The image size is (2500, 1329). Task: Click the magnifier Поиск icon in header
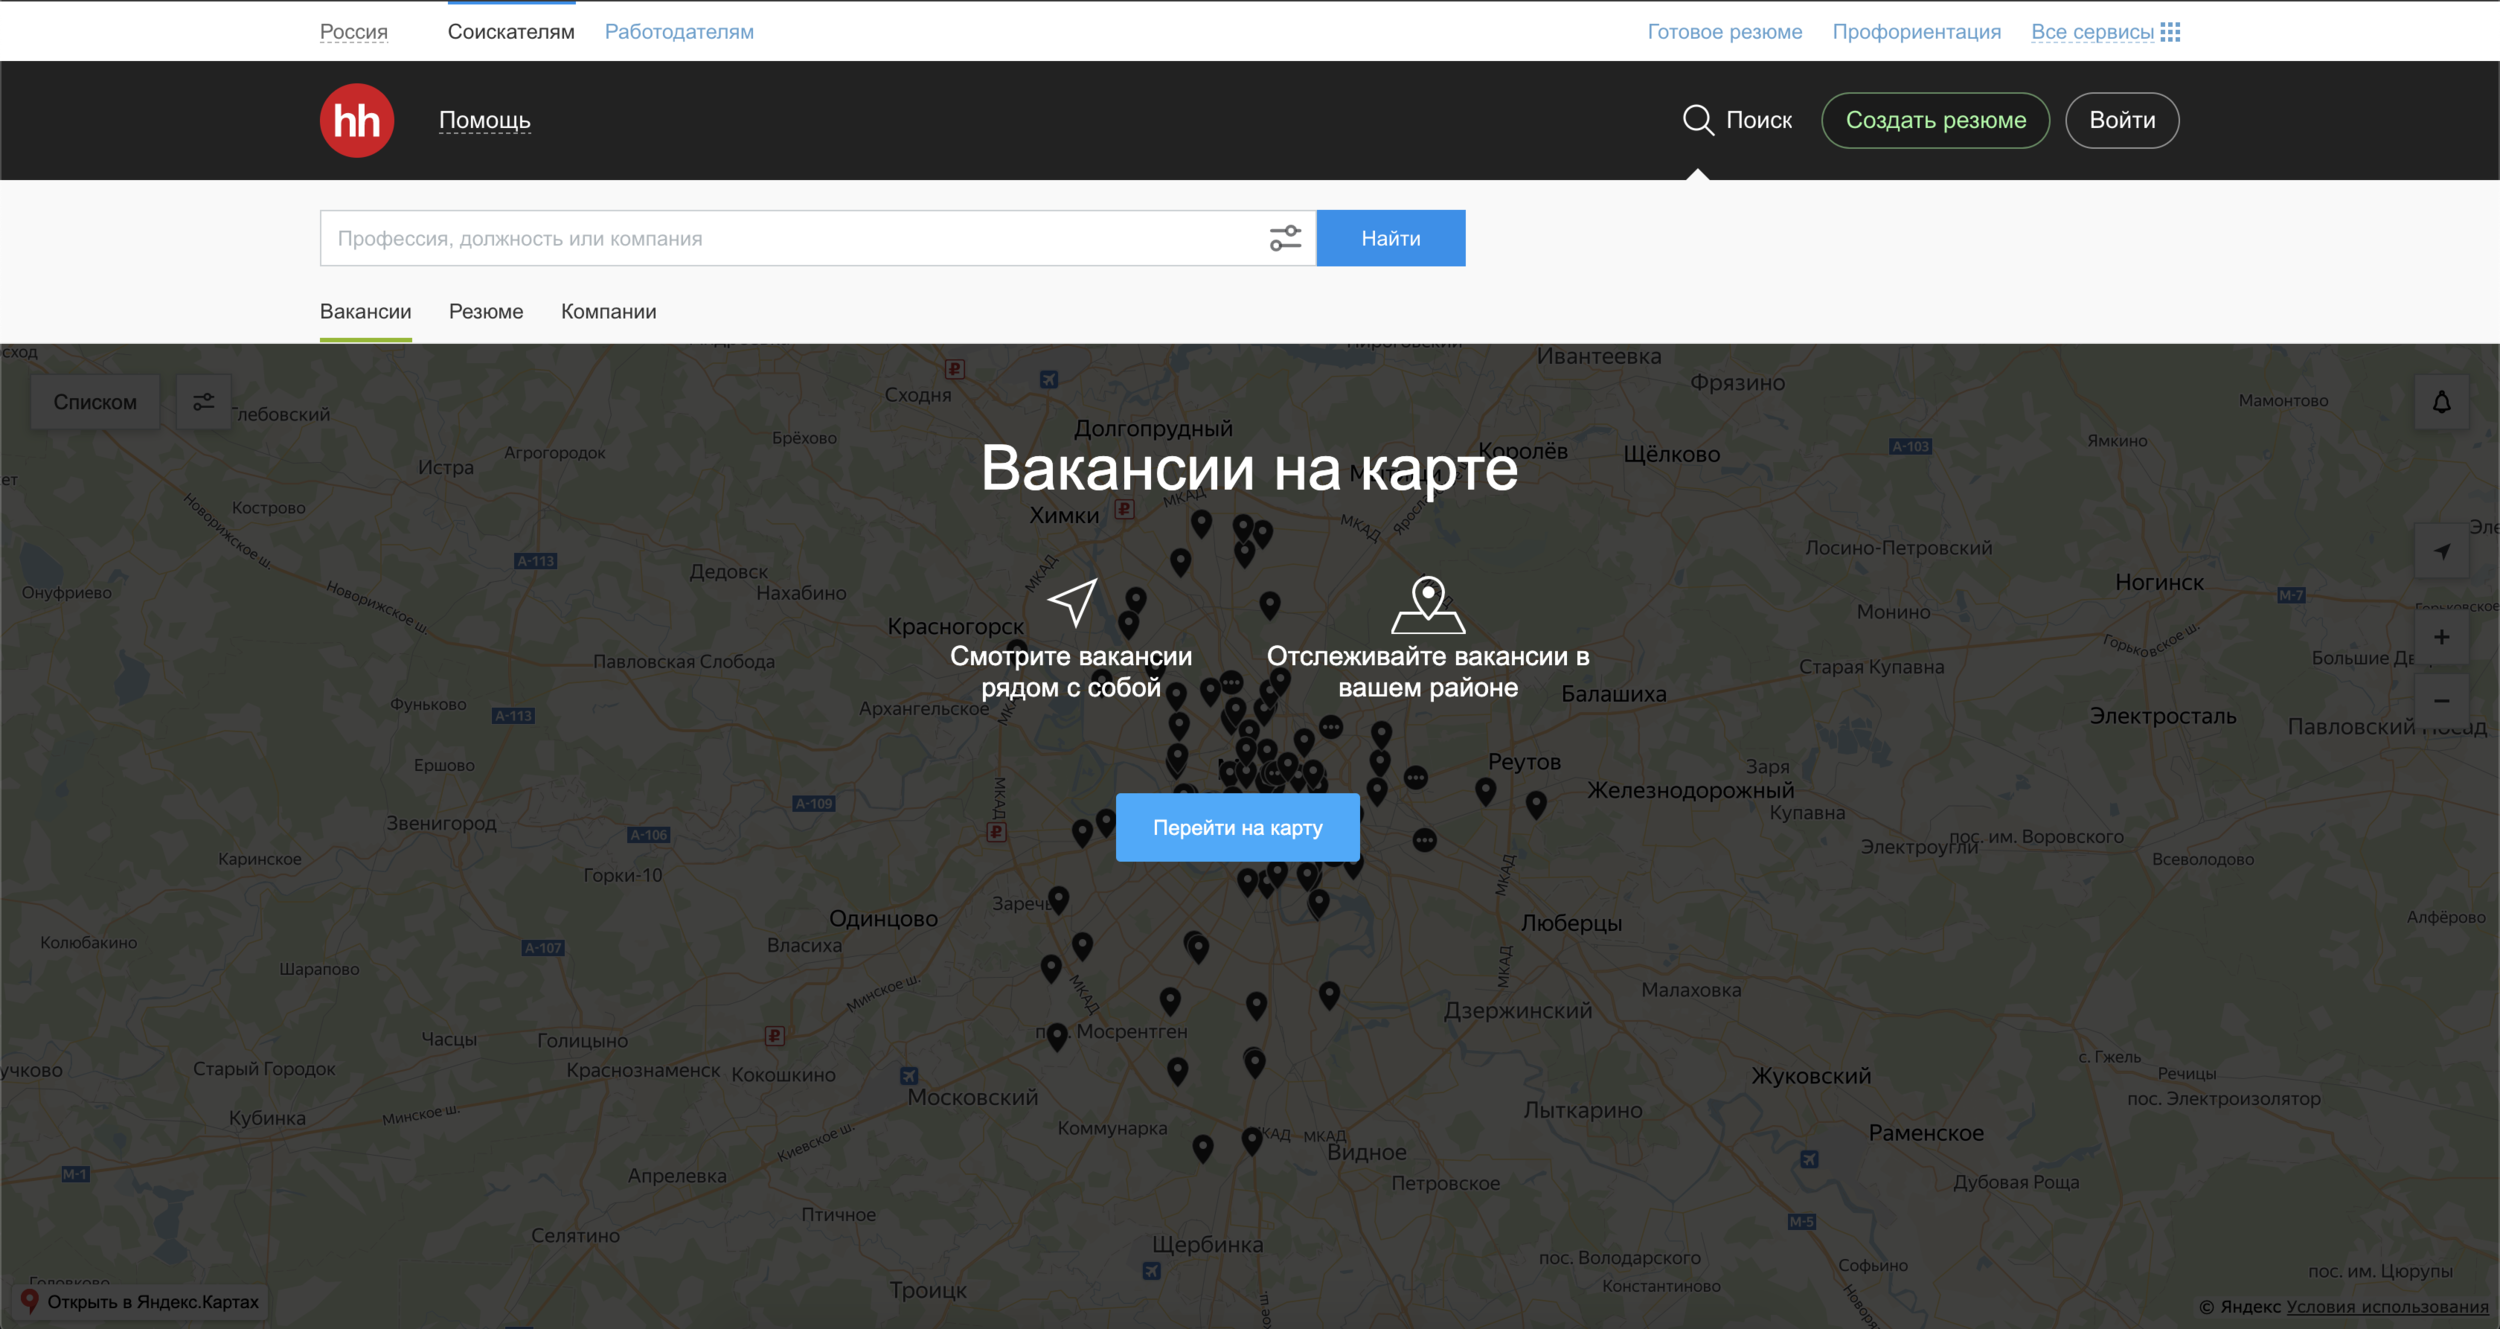1698,120
